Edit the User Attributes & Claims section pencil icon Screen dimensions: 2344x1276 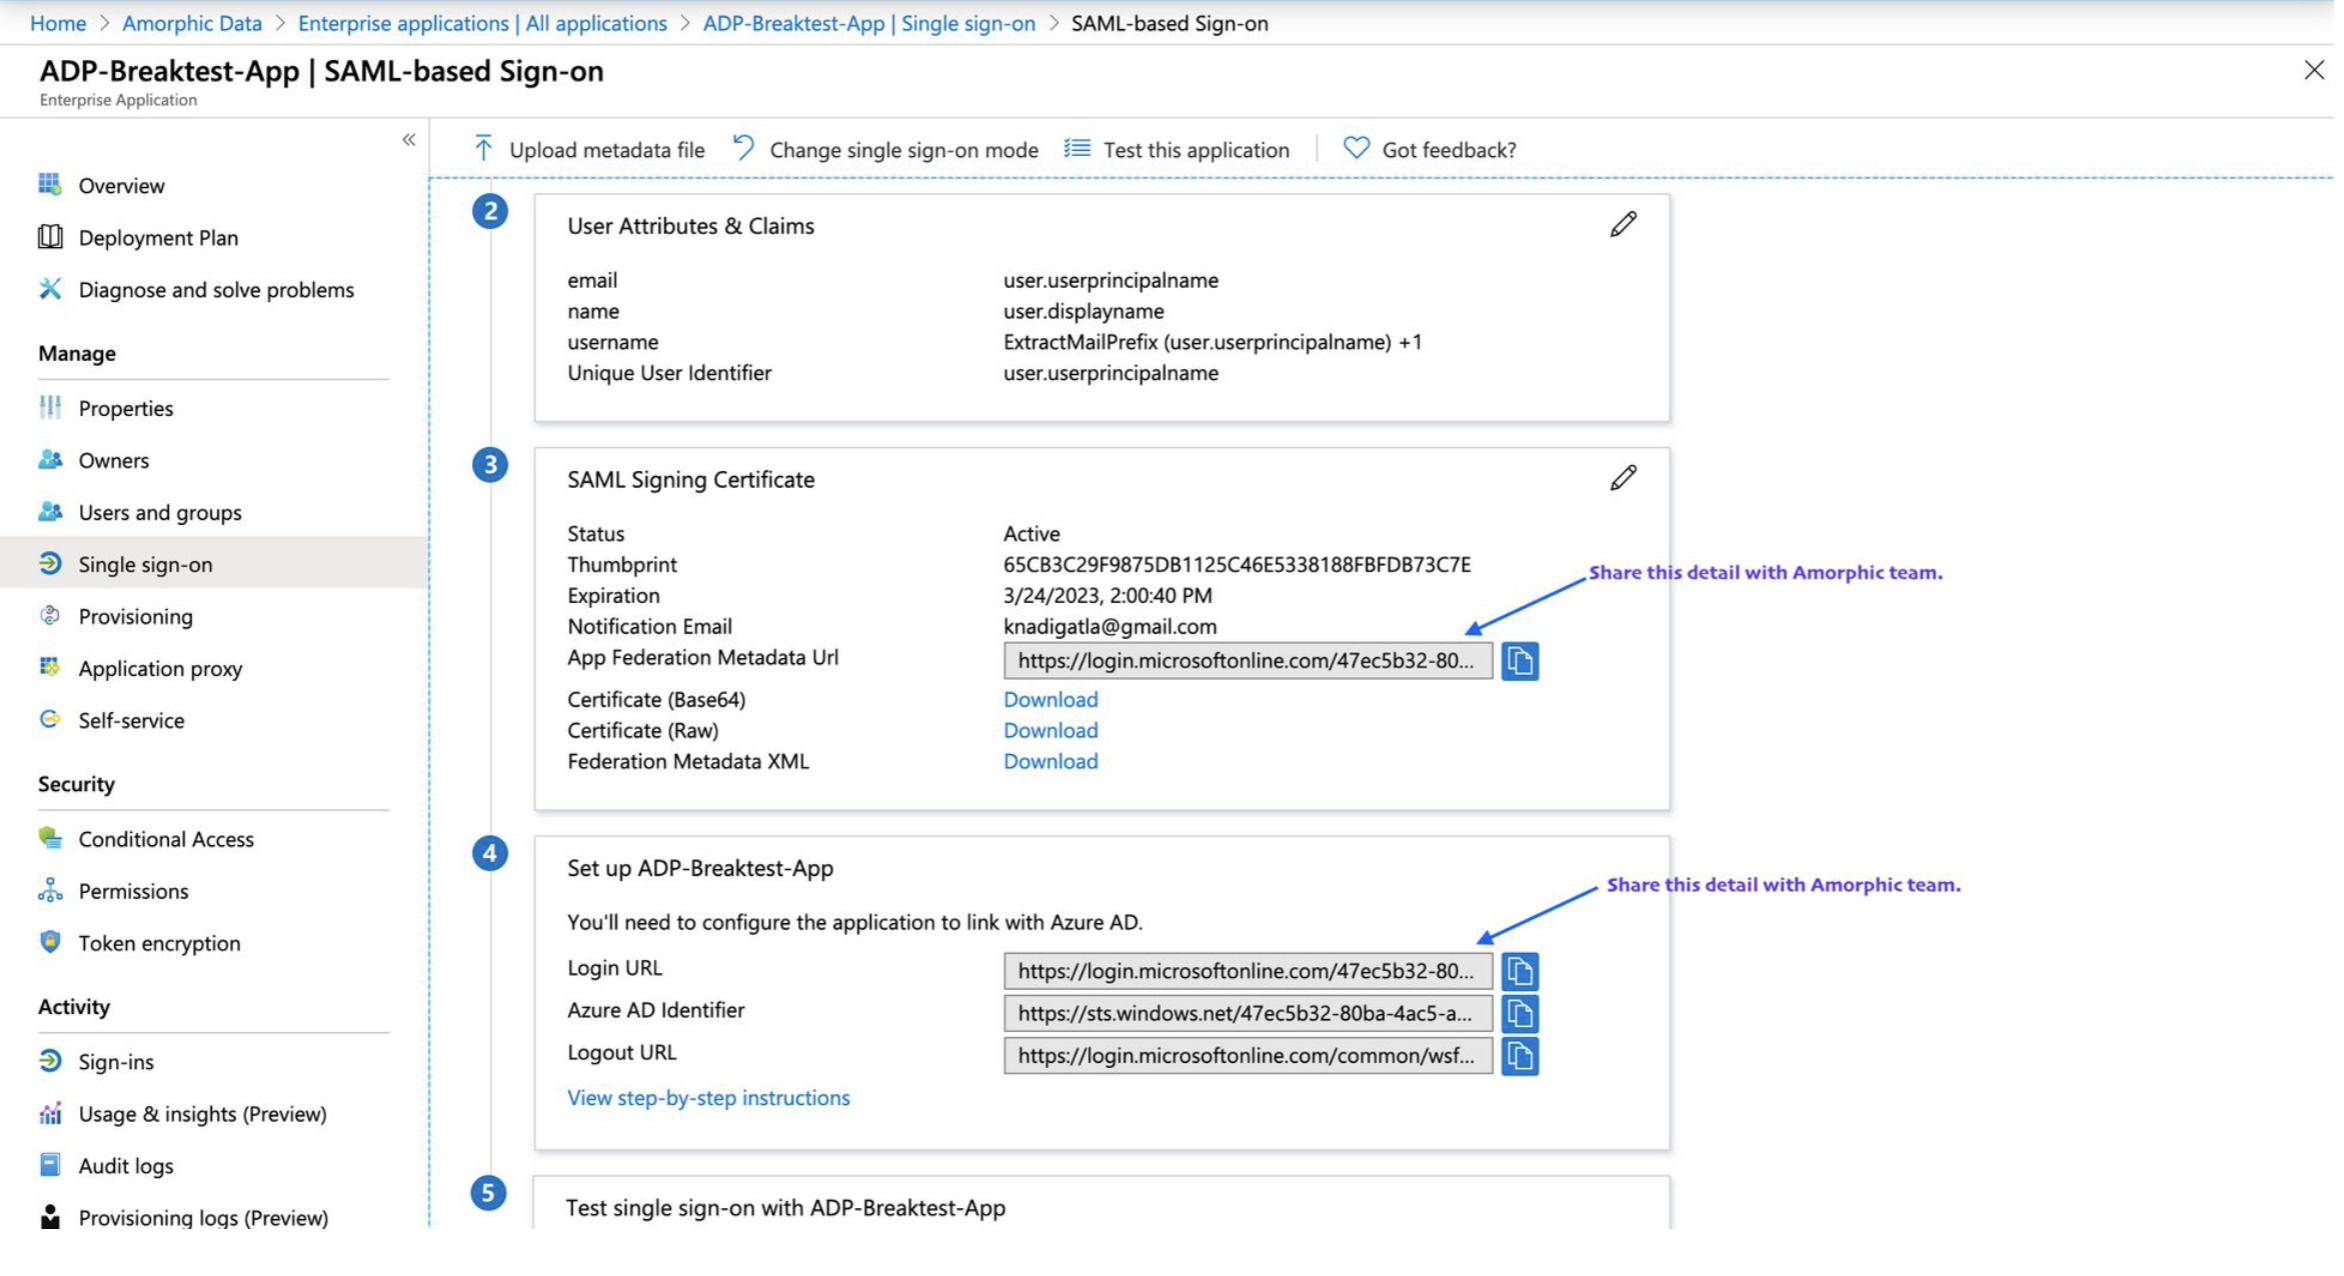1622,224
